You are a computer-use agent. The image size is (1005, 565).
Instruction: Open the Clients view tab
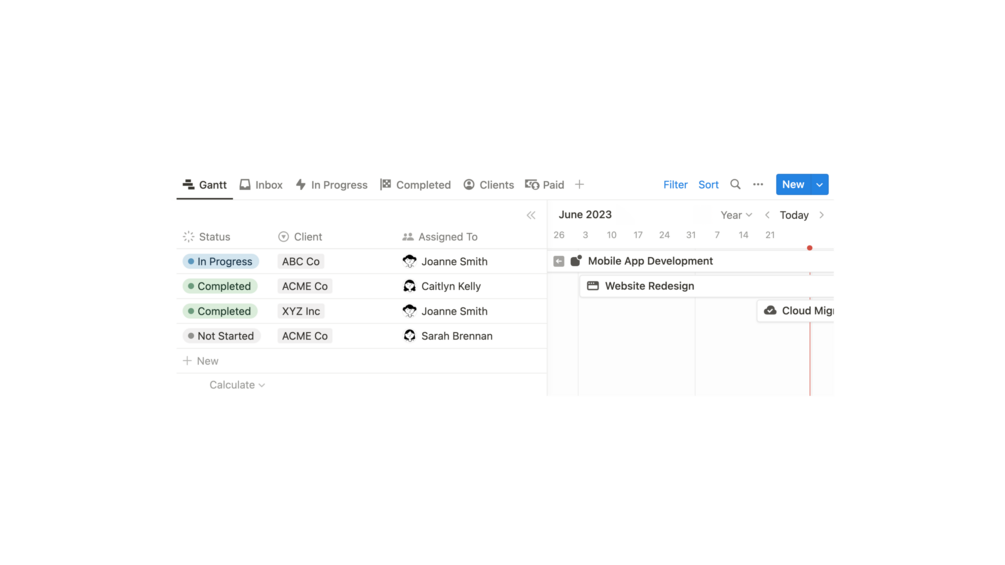[488, 184]
